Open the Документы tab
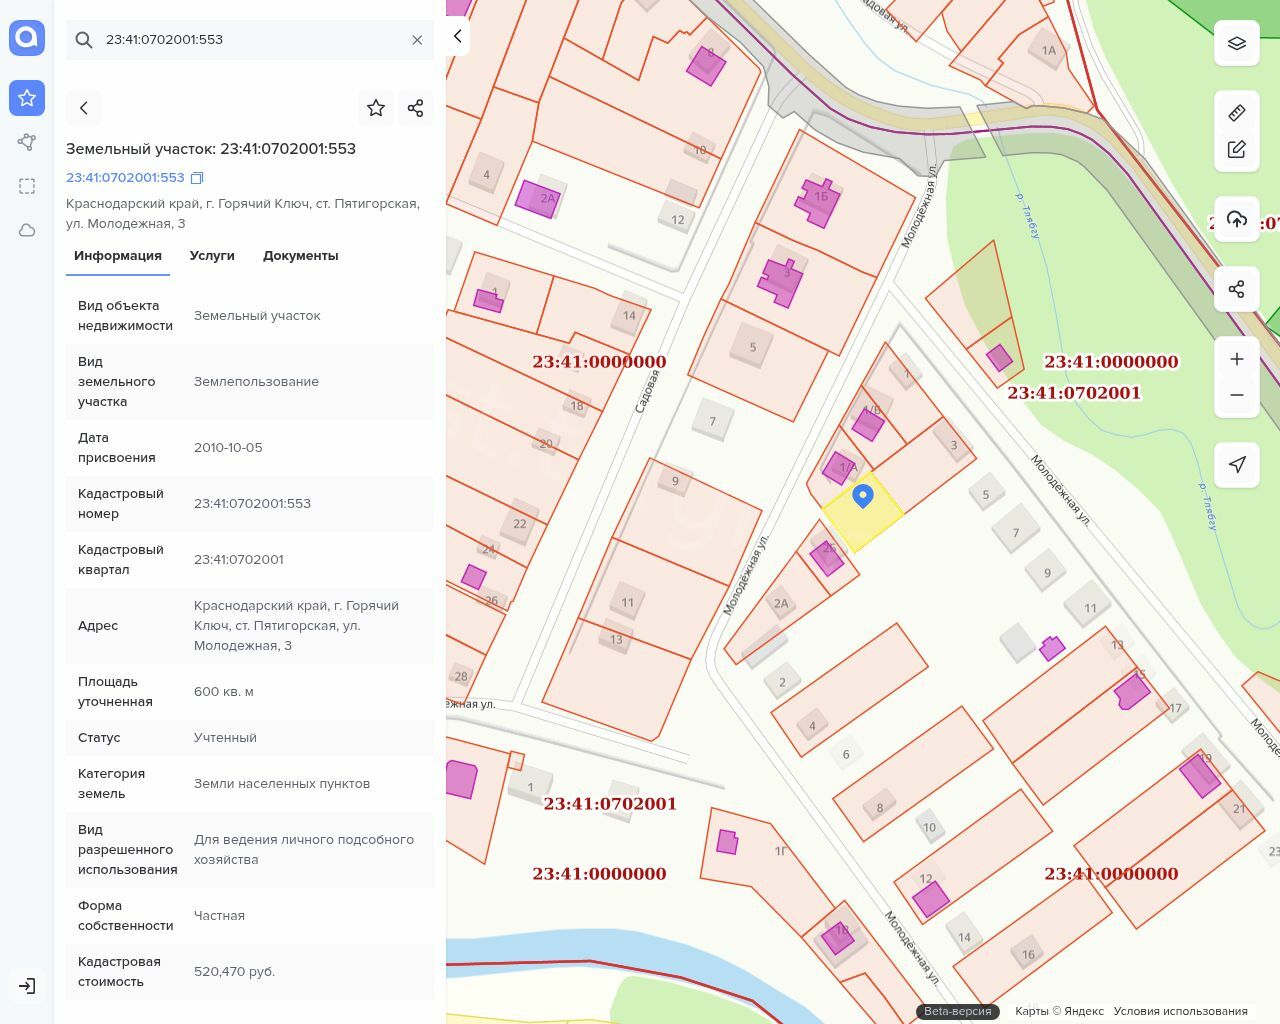The image size is (1280, 1024). pos(300,256)
